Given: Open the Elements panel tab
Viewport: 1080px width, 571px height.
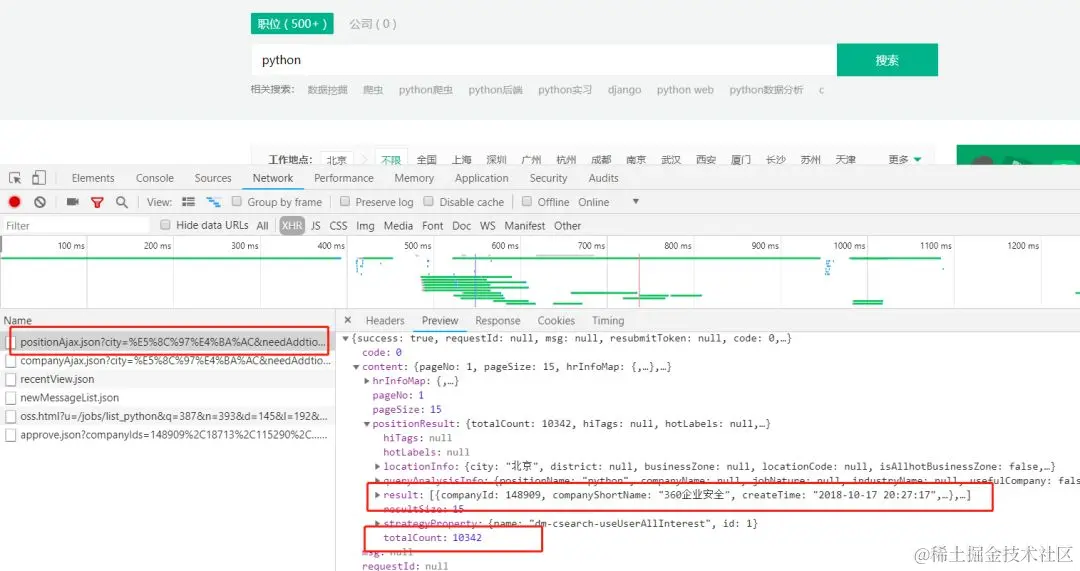Looking at the screenshot, I should tap(93, 178).
